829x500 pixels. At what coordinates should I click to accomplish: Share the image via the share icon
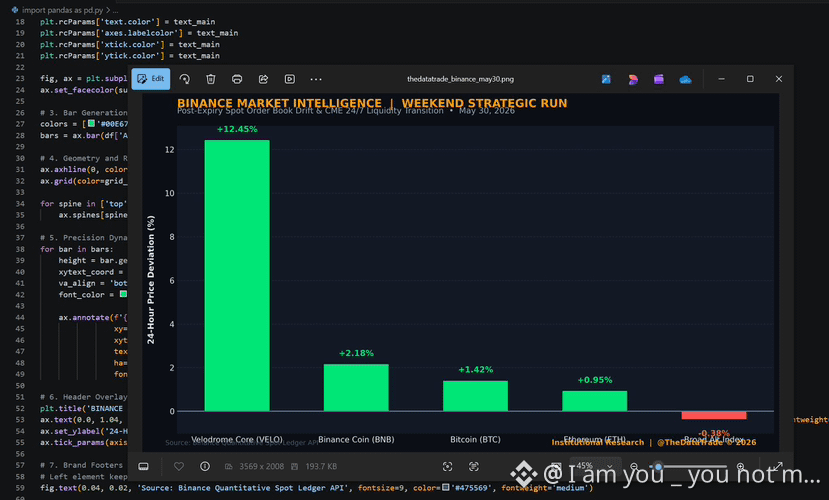263,79
